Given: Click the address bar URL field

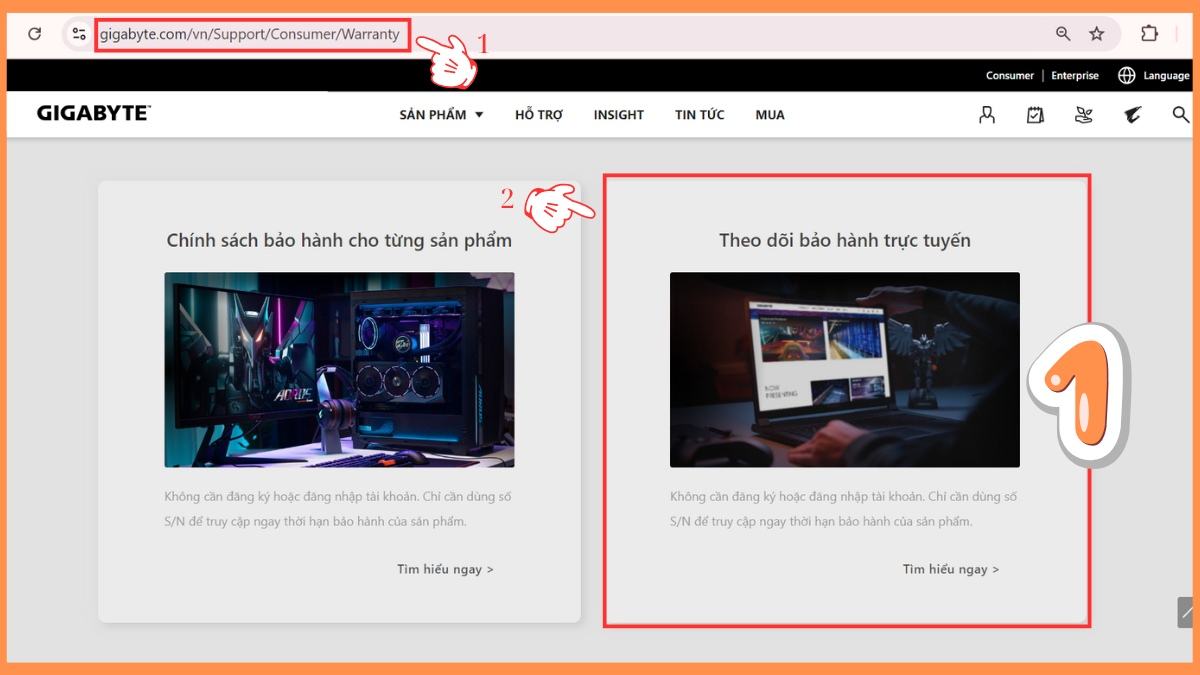Looking at the screenshot, I should point(250,34).
